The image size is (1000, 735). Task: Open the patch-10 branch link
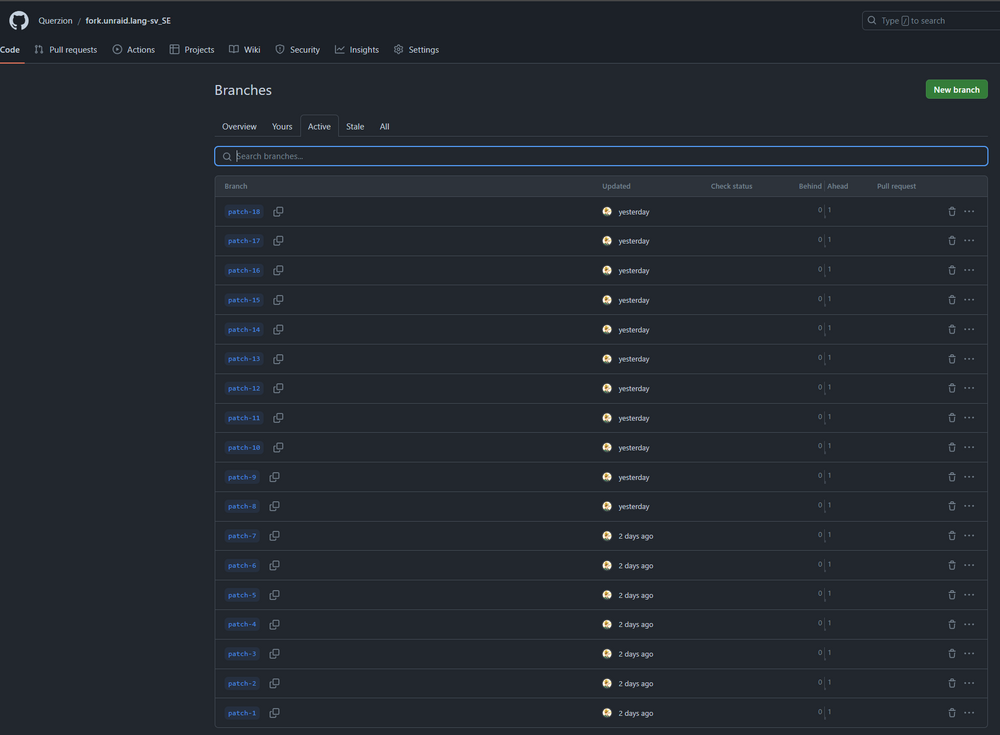pos(244,448)
